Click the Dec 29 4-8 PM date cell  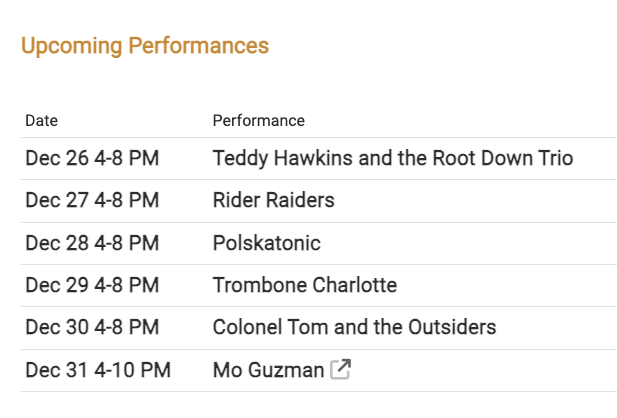[x=92, y=285]
